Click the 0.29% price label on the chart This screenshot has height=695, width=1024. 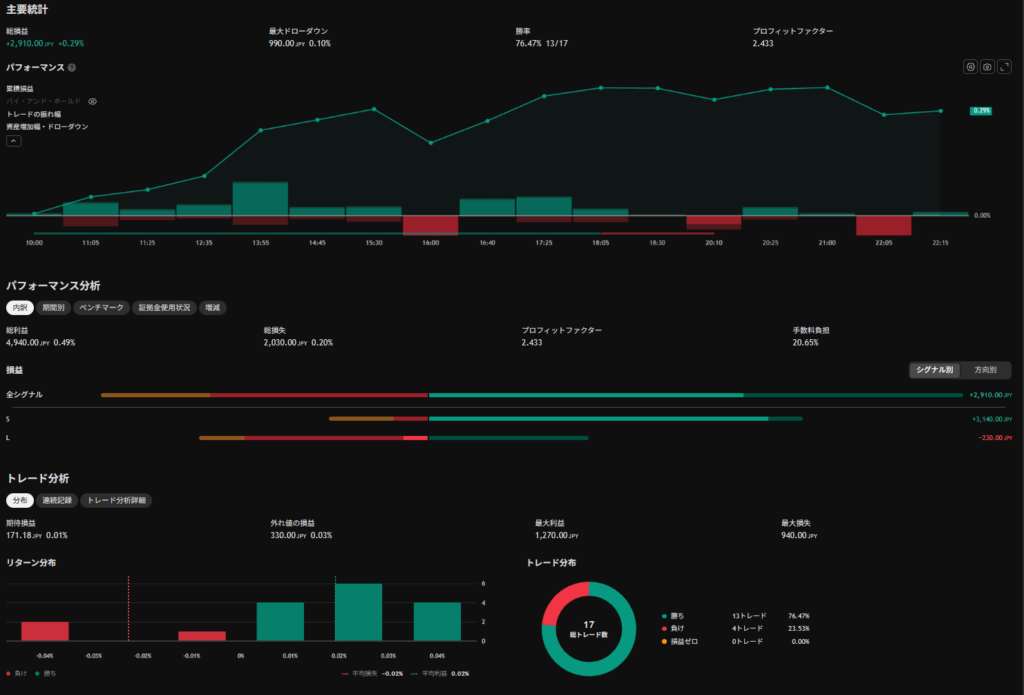tap(981, 111)
